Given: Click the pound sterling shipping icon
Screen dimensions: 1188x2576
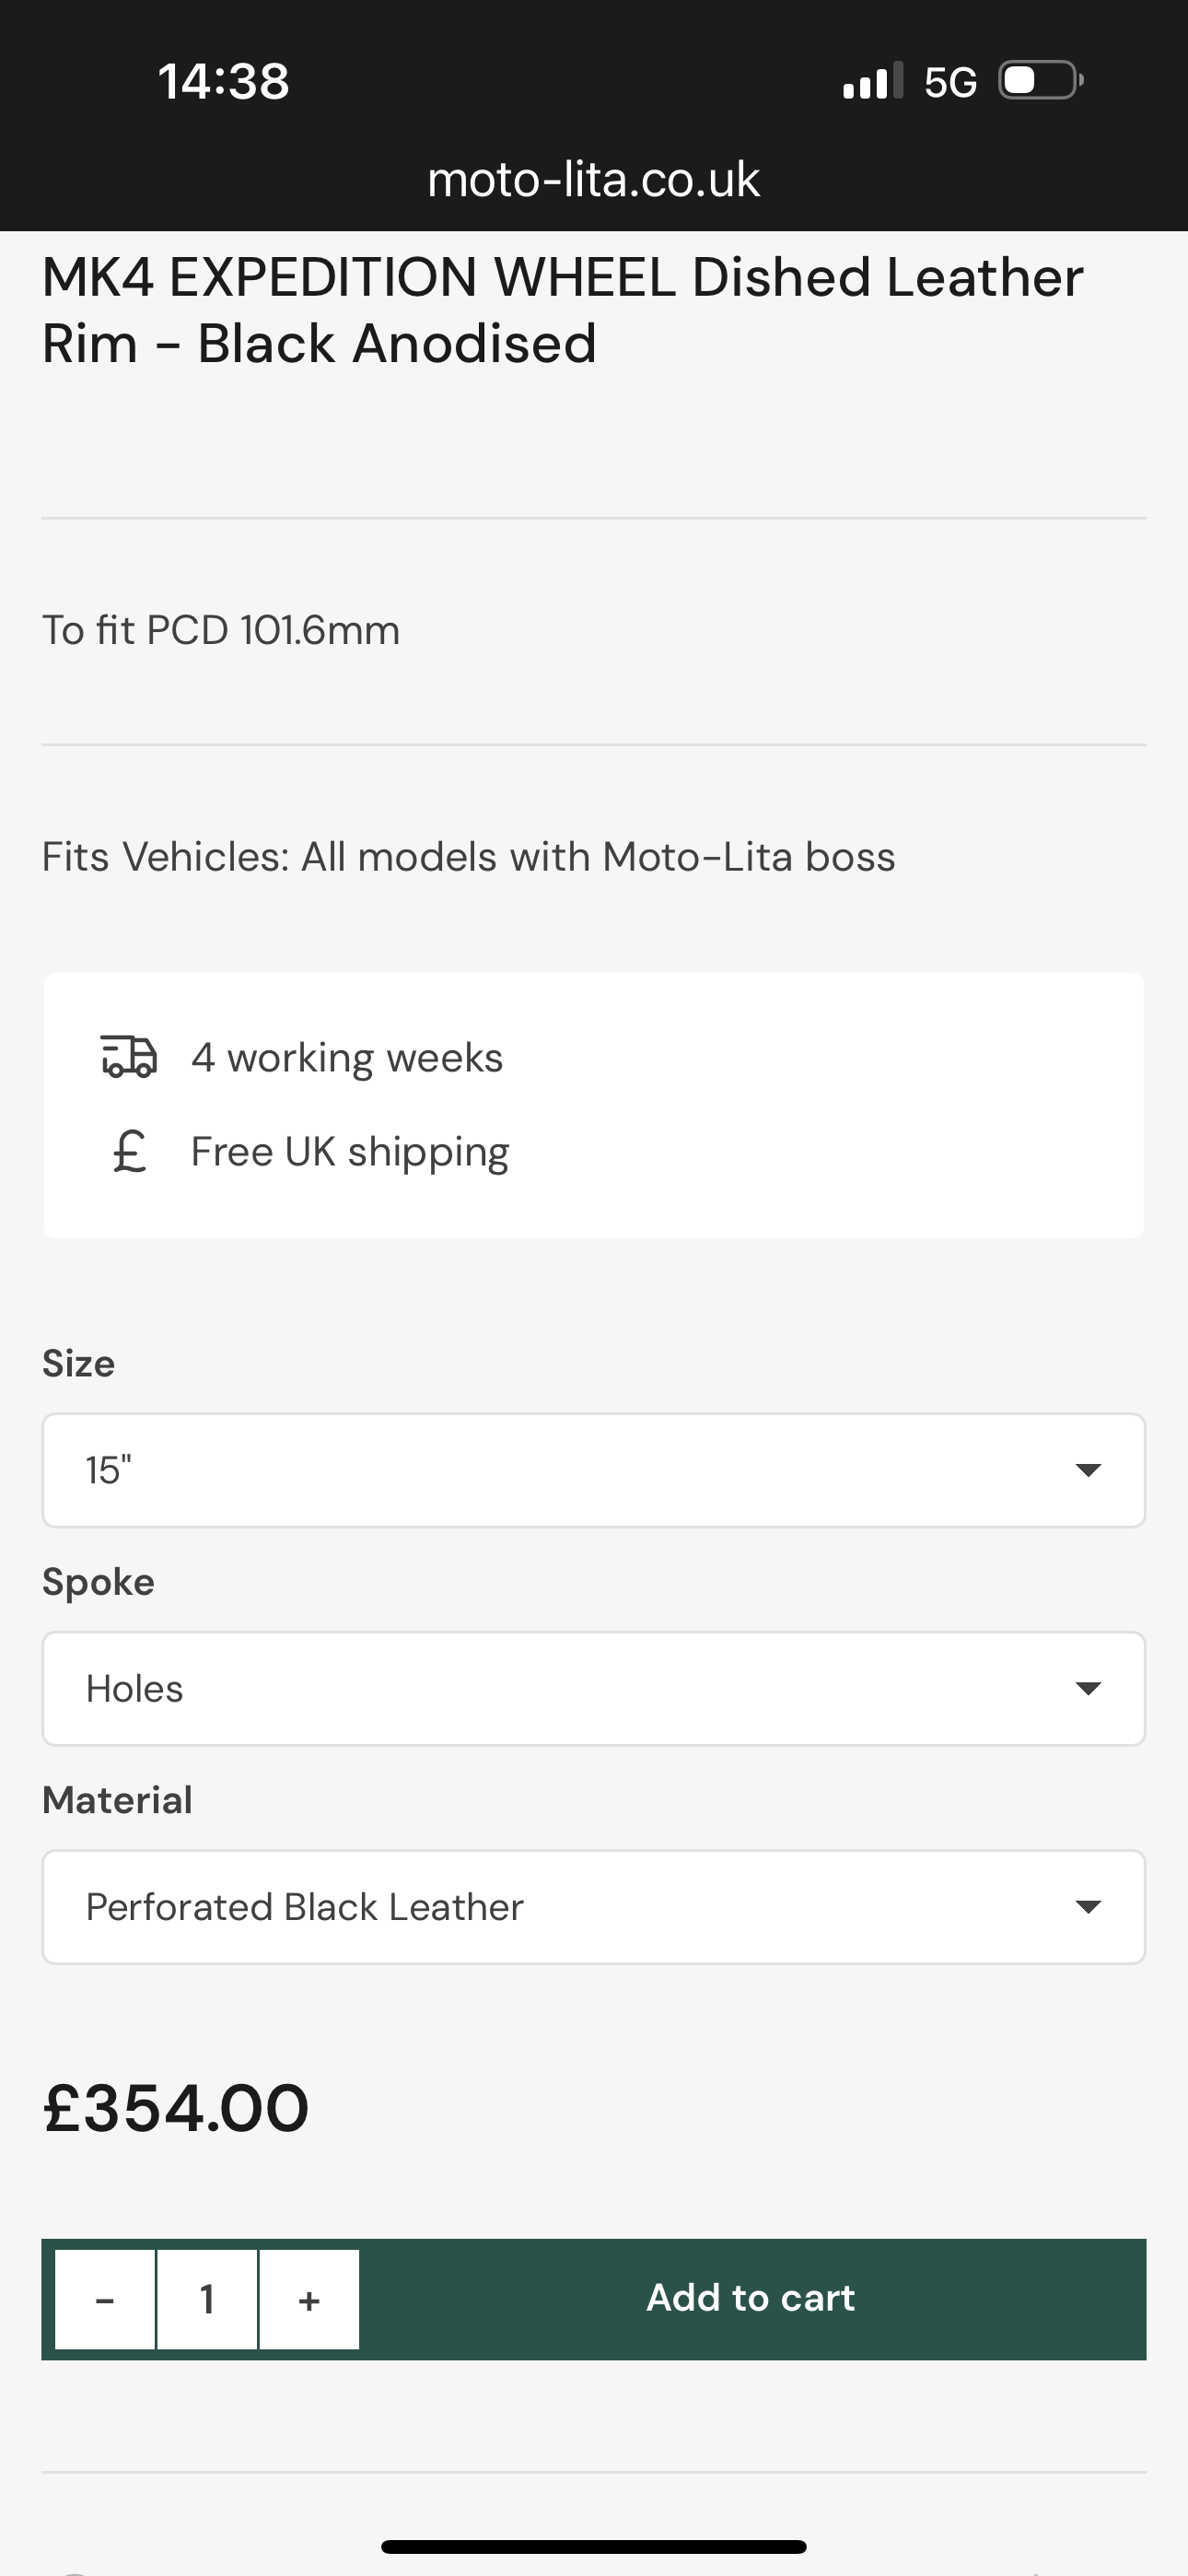Looking at the screenshot, I should 129,1151.
